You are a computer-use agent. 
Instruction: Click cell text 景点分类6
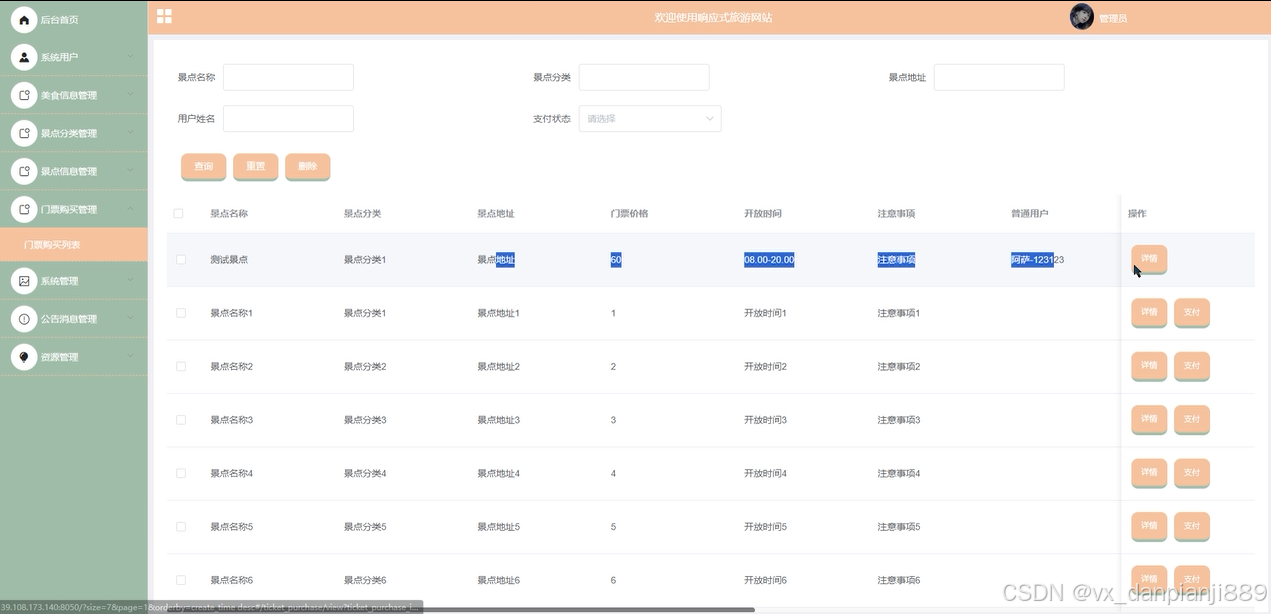coord(365,580)
